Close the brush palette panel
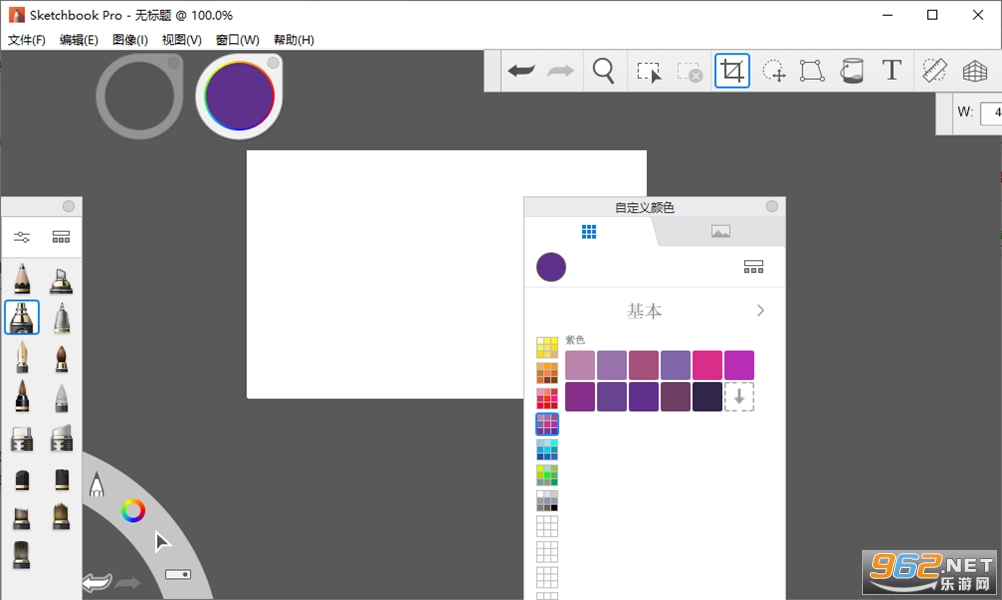The height and width of the screenshot is (600, 1002). (x=68, y=206)
